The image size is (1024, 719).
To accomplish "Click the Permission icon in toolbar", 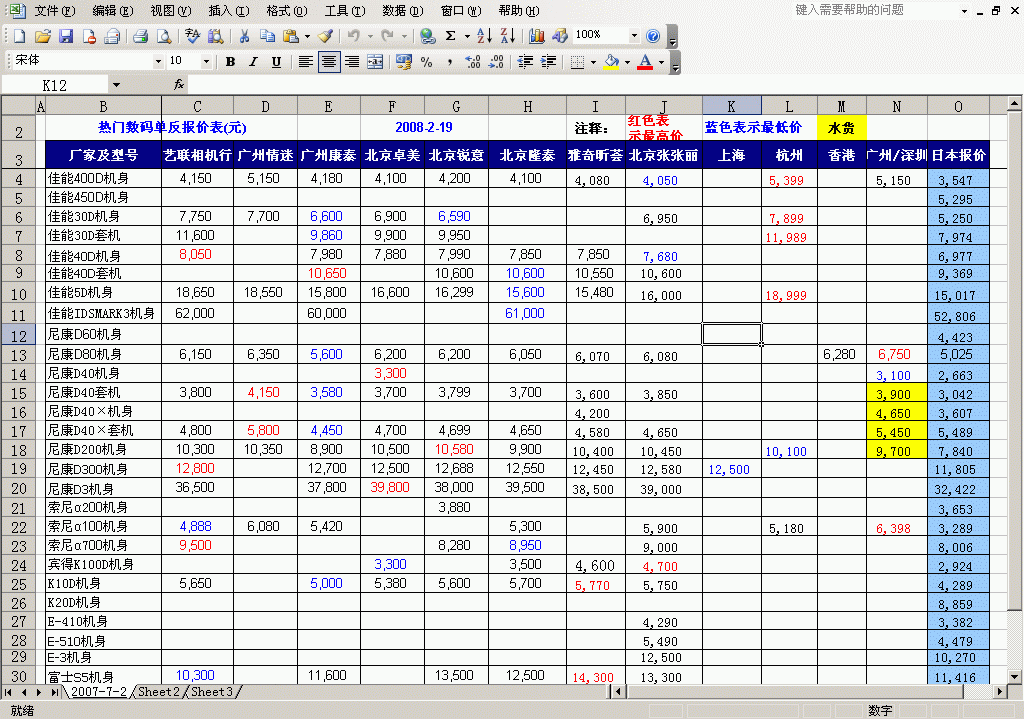I will point(89,36).
